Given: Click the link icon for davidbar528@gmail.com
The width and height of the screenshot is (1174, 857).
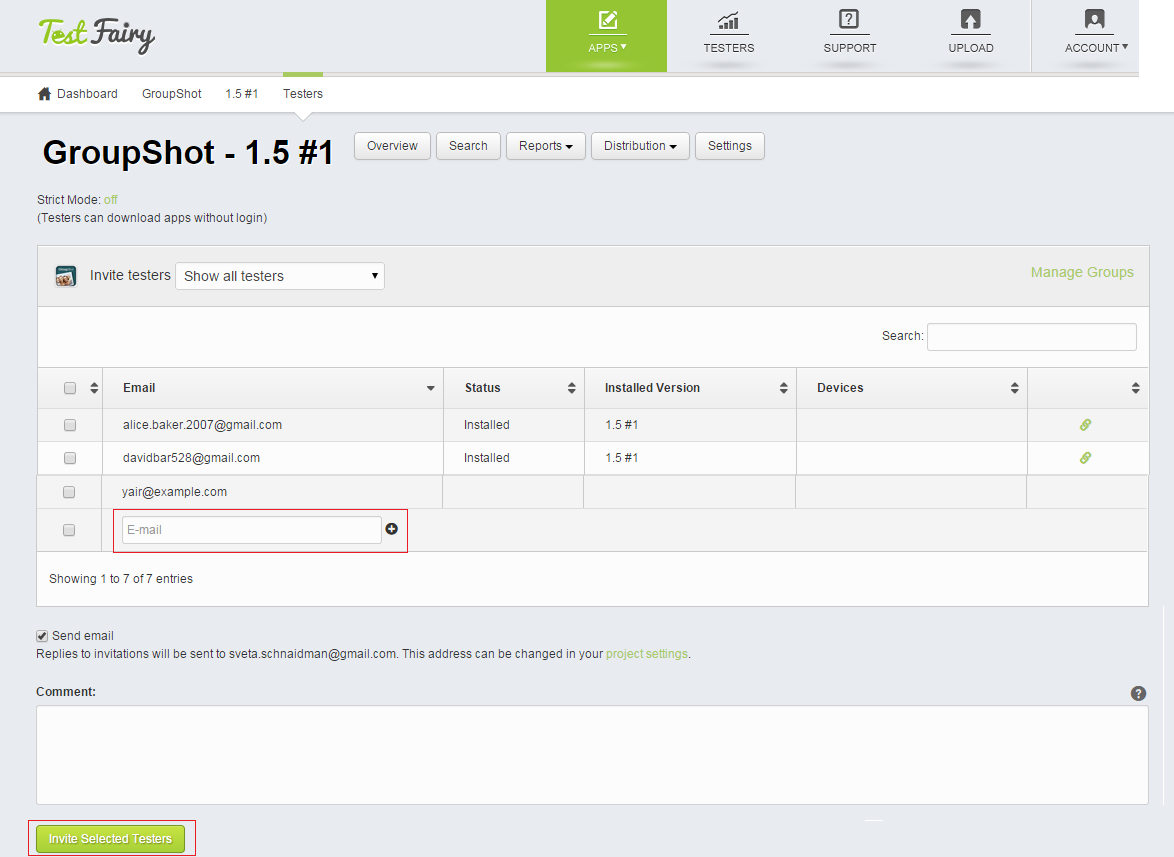Looking at the screenshot, I should (1085, 458).
